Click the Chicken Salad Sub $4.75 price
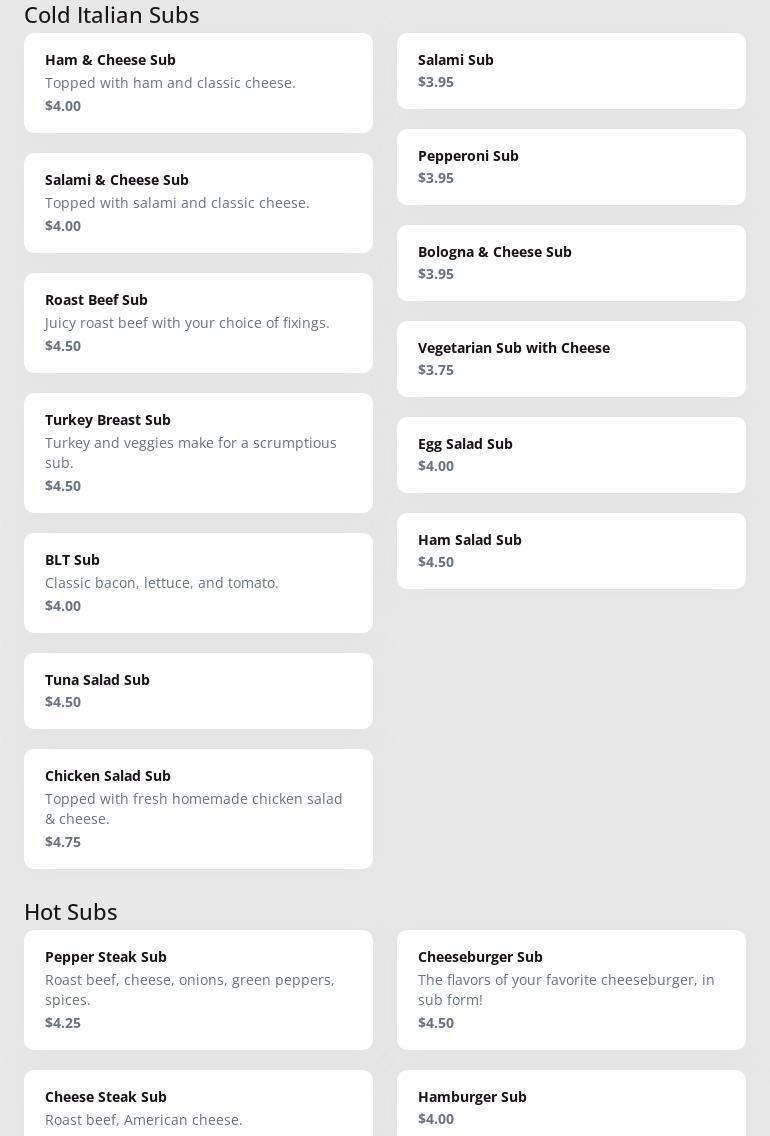 (x=63, y=842)
